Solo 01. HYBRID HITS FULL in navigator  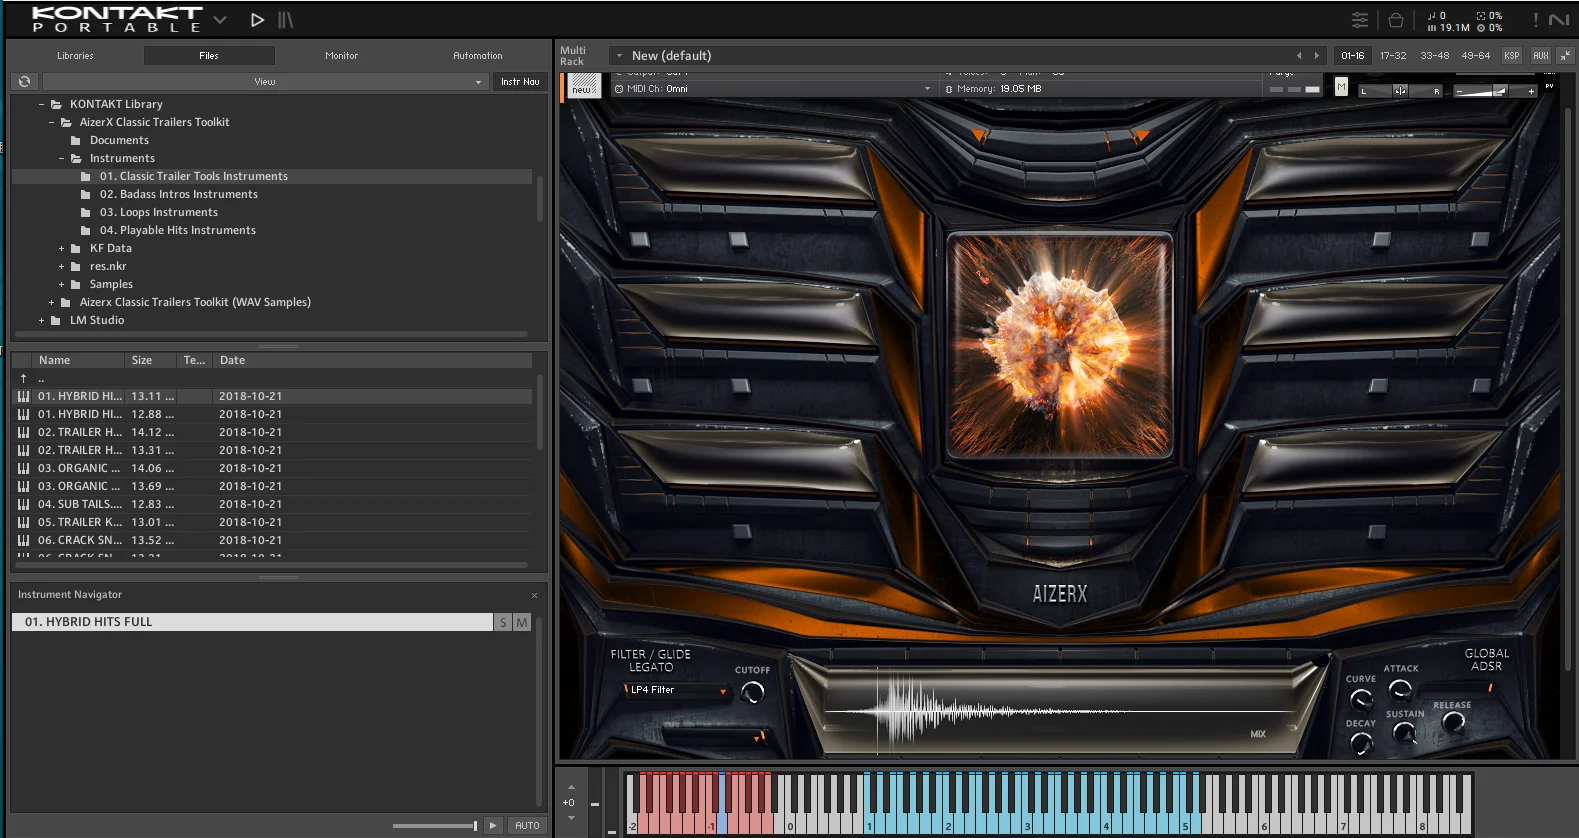tap(503, 622)
